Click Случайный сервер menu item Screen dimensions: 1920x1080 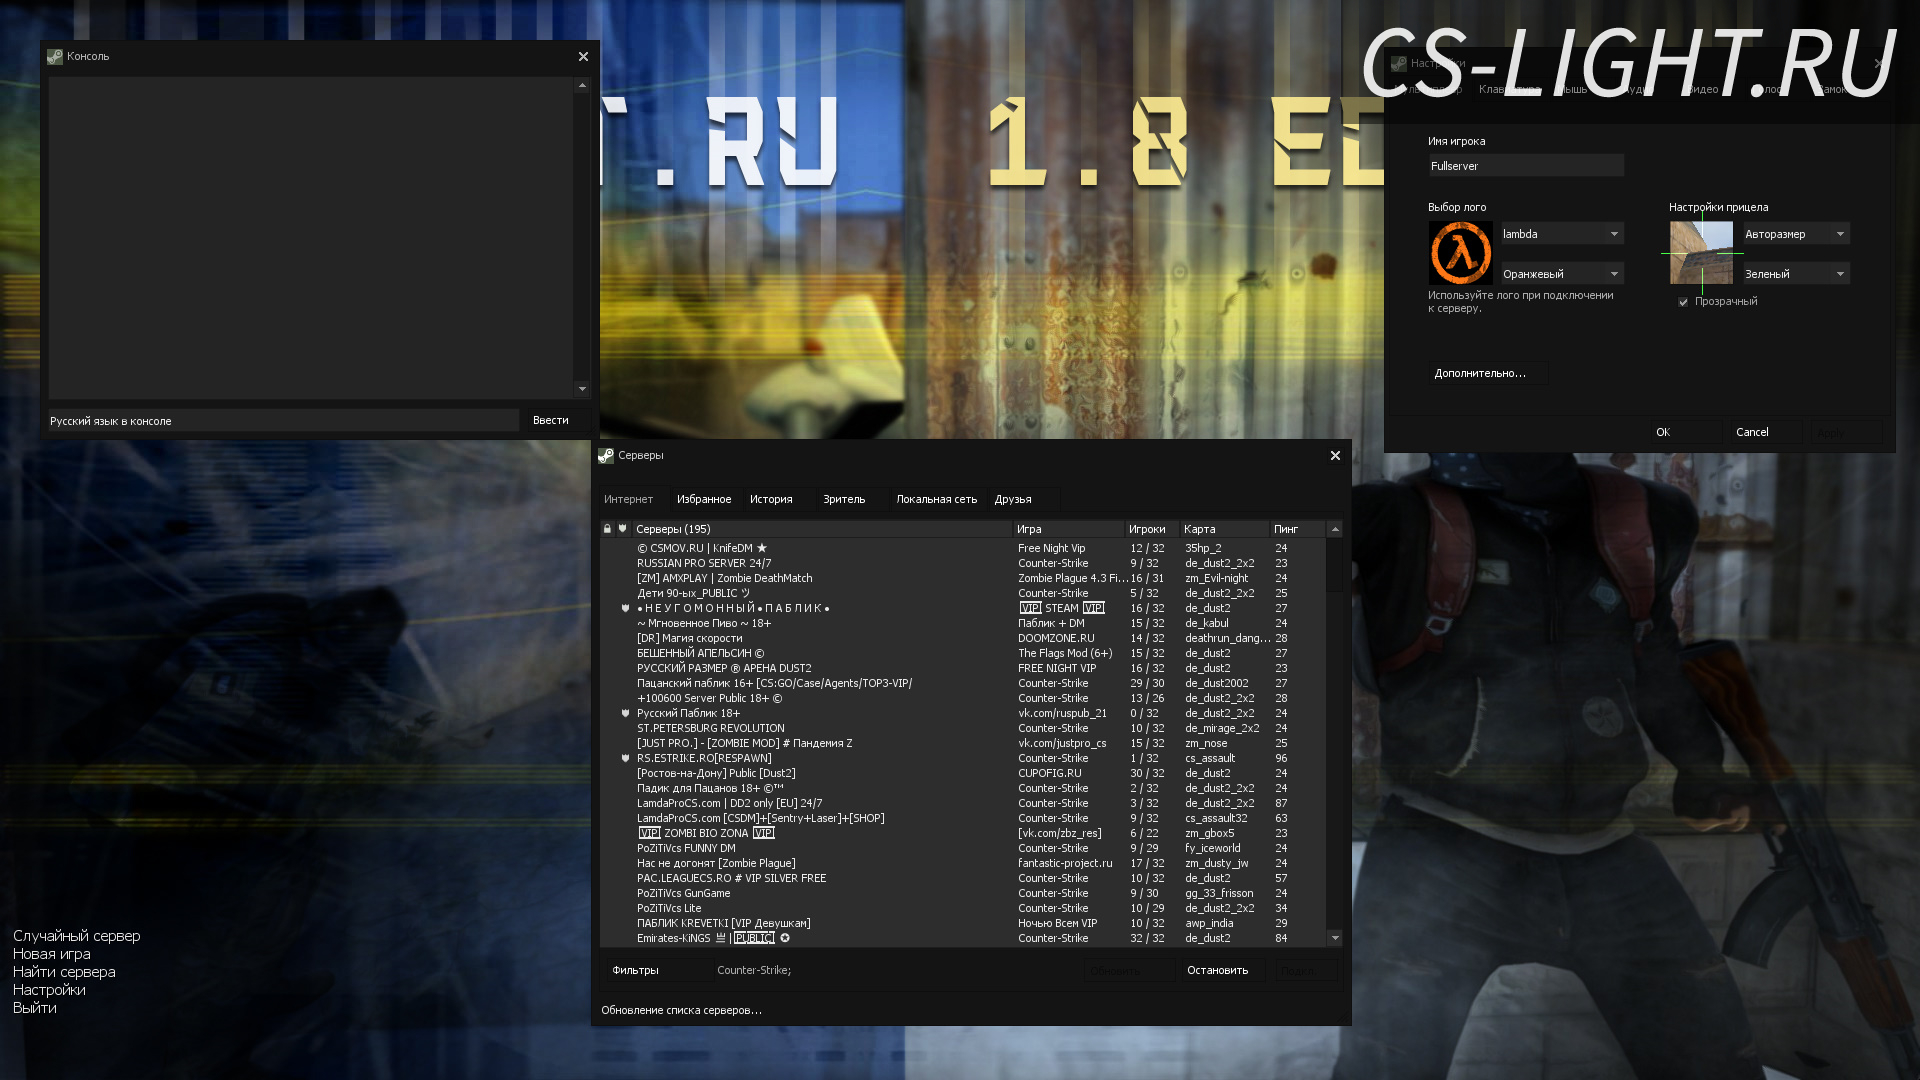click(77, 936)
